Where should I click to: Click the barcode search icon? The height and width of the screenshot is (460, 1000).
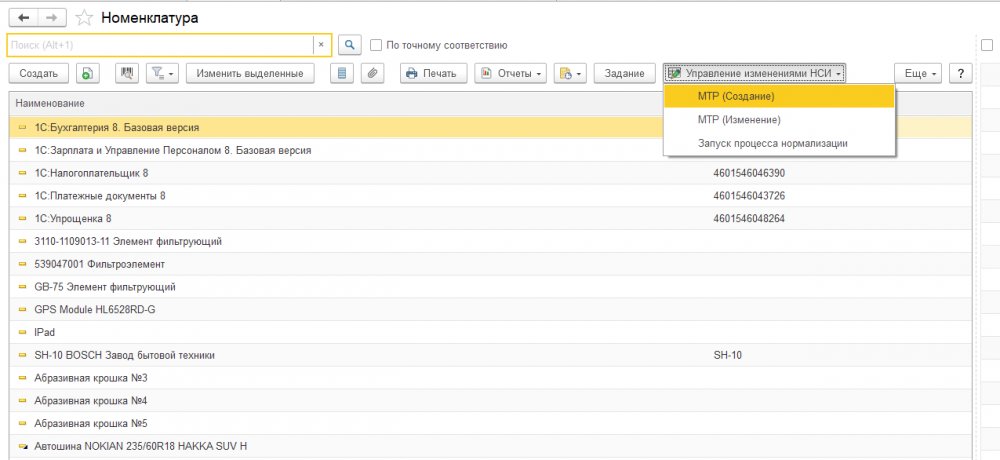pos(126,73)
